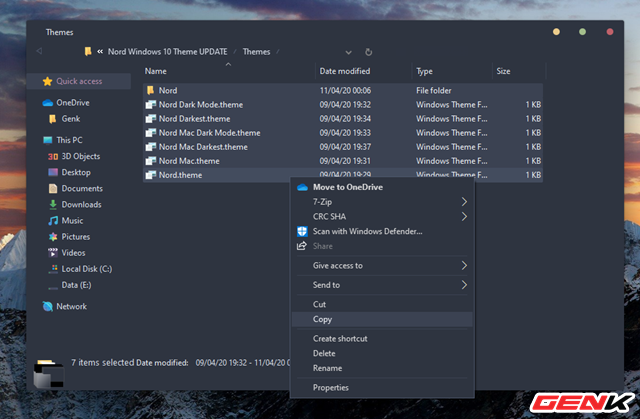Select Properties in the context menu
640x419 pixels.
click(331, 388)
